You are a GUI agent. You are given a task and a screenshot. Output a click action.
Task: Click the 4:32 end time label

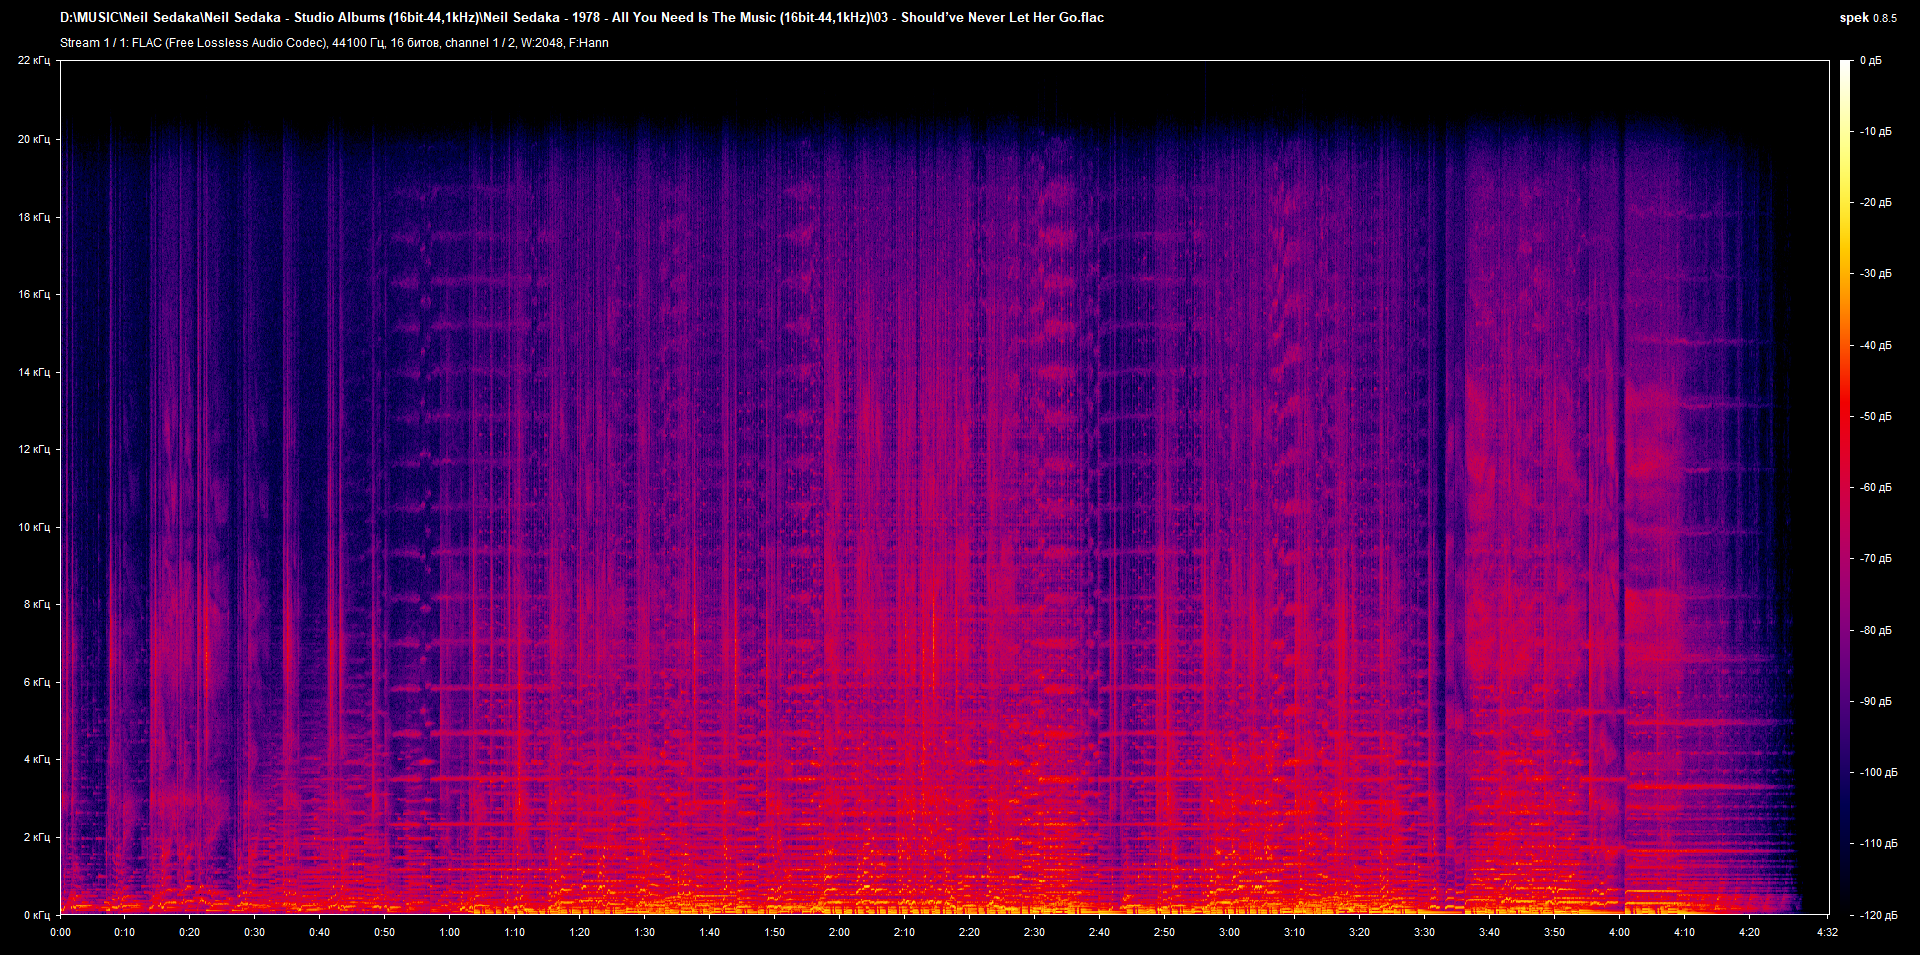coord(1827,932)
